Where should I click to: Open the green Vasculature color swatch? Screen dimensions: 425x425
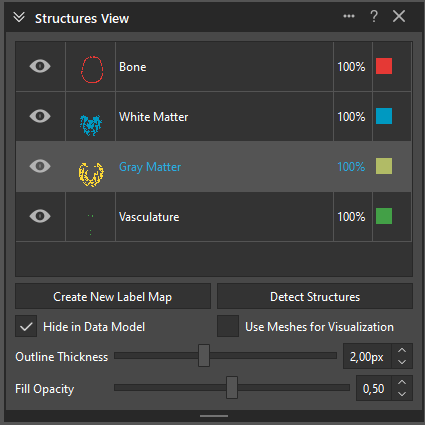[384, 216]
